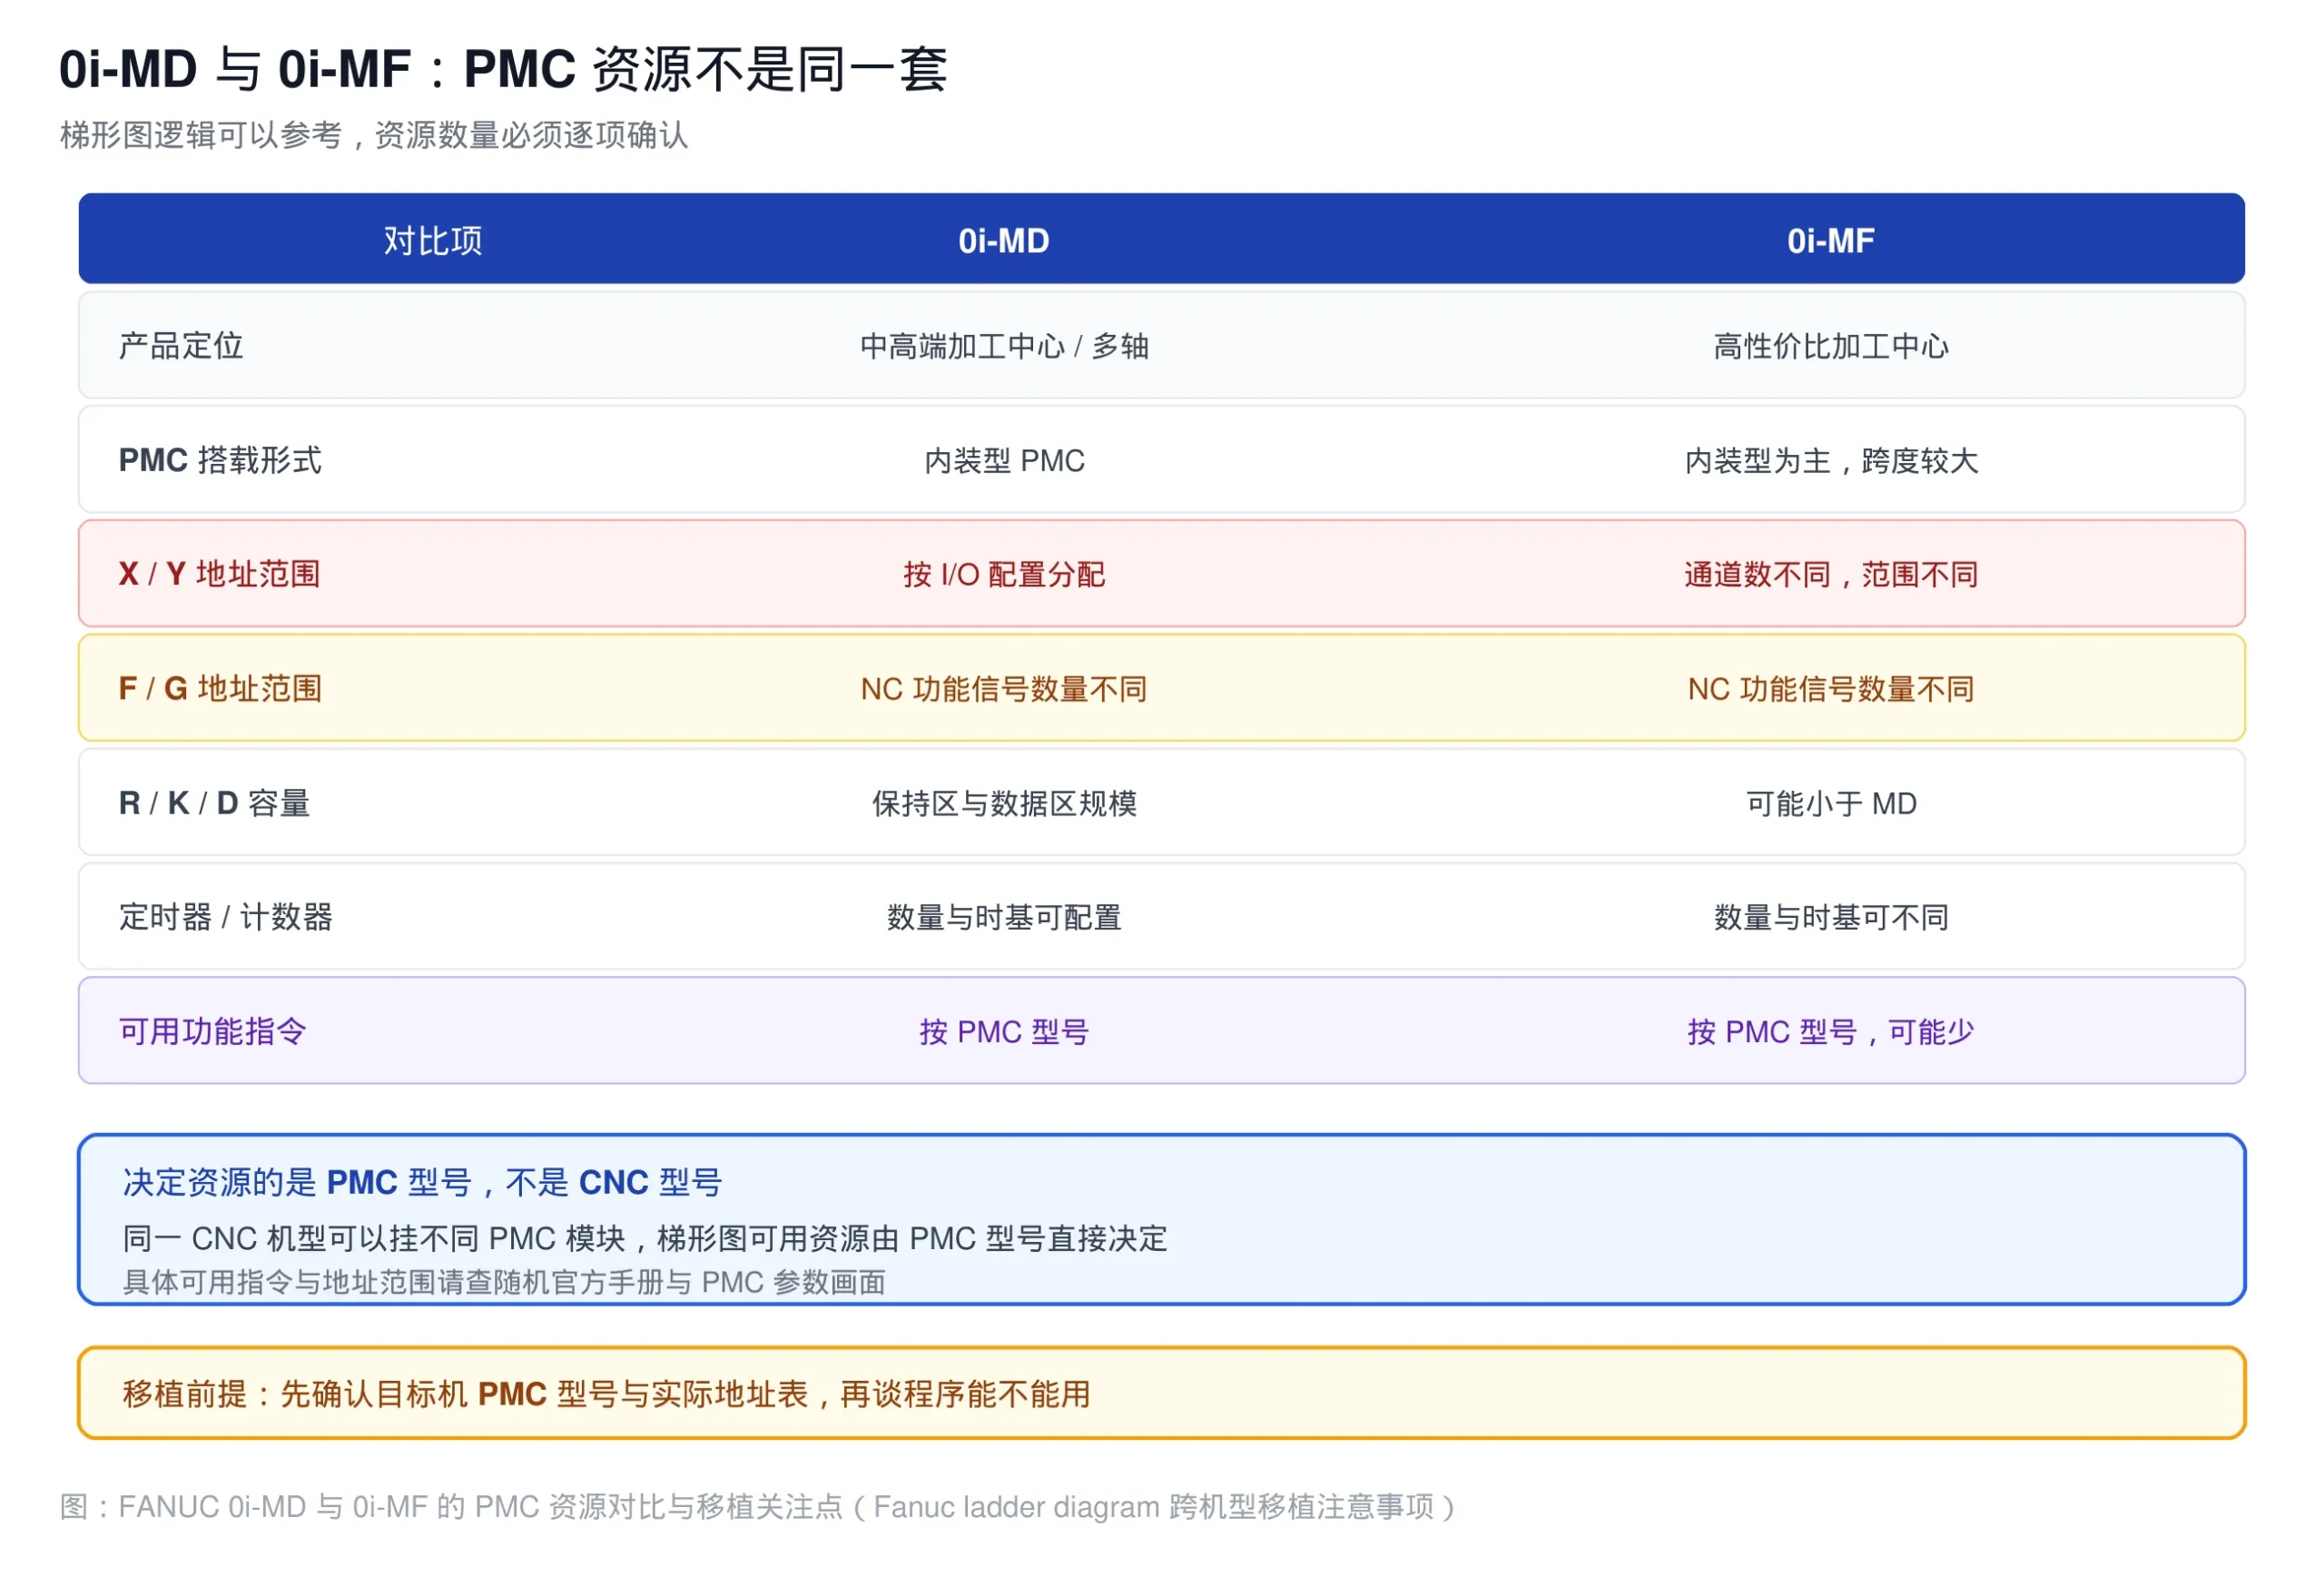Click the heading "决定资源的是 PMC 型号，不是 CNC 型号"

(x=422, y=1182)
